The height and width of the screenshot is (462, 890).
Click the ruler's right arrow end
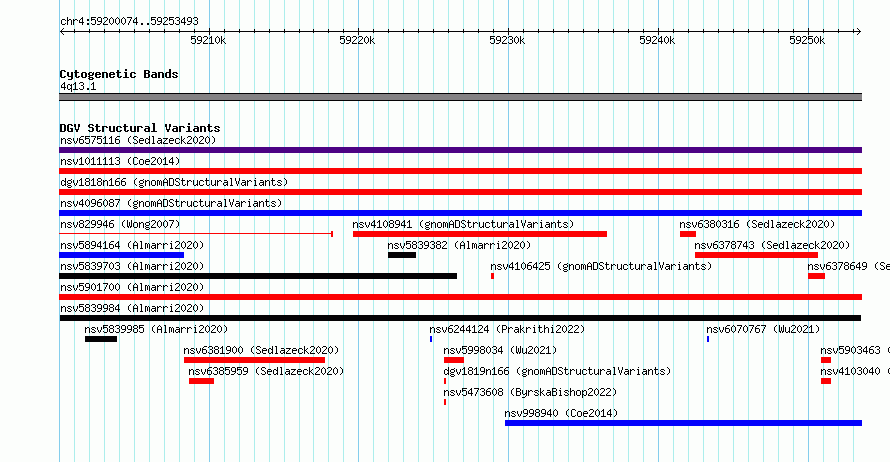pos(859,31)
